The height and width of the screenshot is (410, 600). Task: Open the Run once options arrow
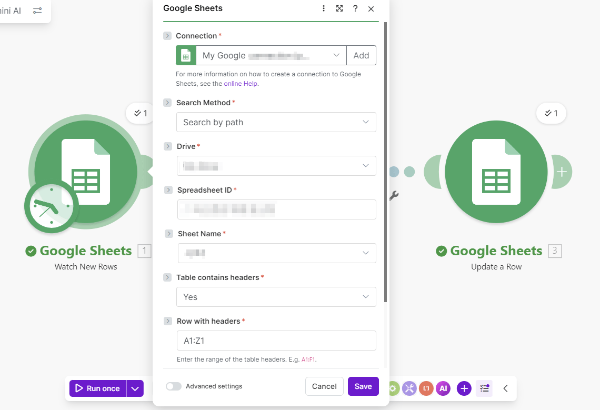coord(135,389)
